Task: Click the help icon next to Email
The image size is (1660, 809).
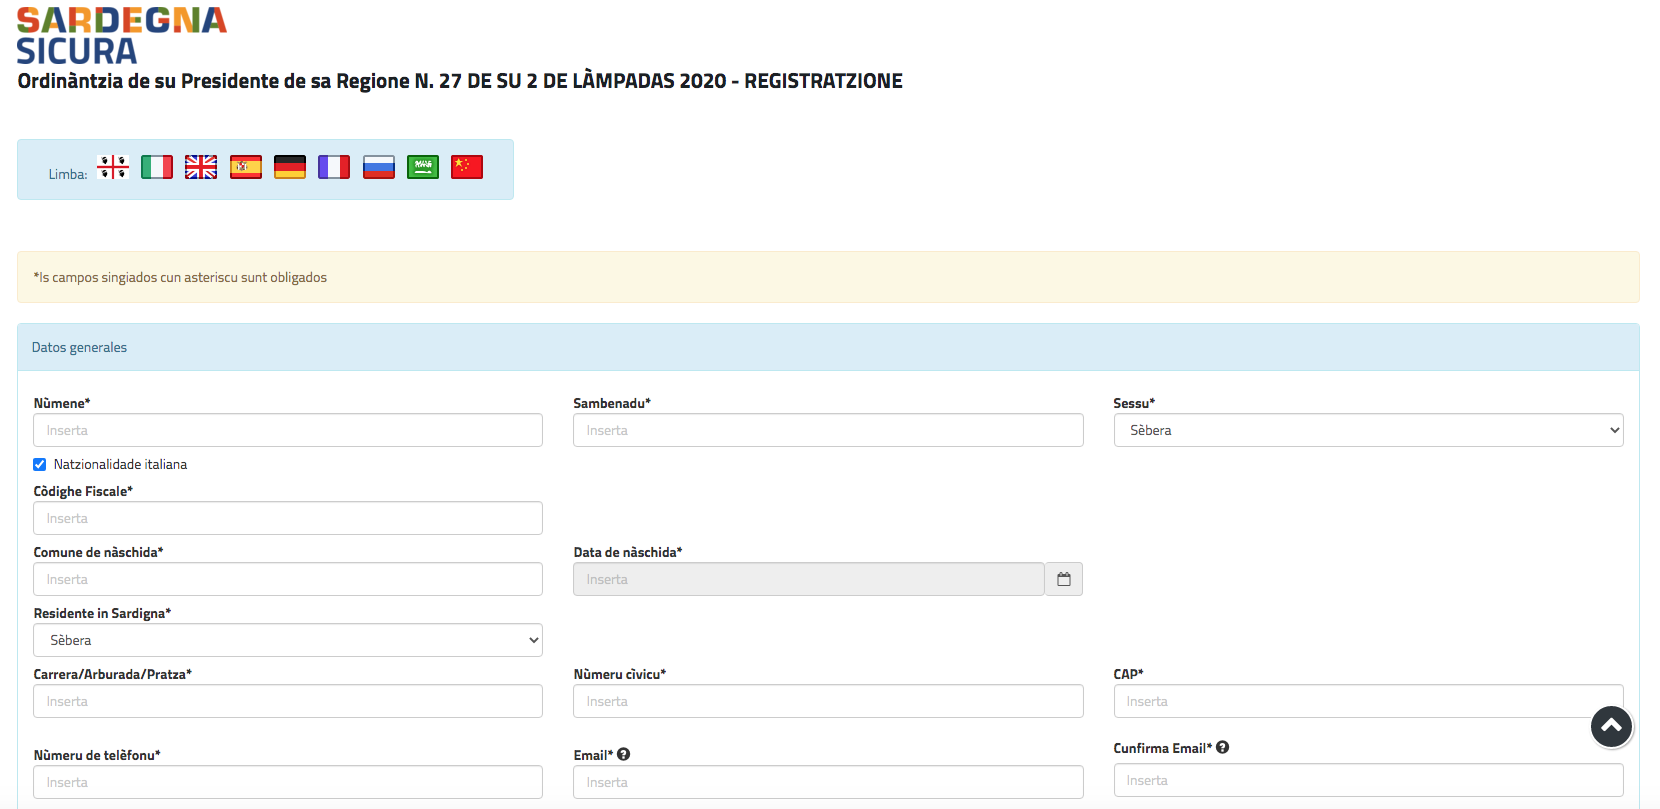Action: pyautogui.click(x=624, y=755)
